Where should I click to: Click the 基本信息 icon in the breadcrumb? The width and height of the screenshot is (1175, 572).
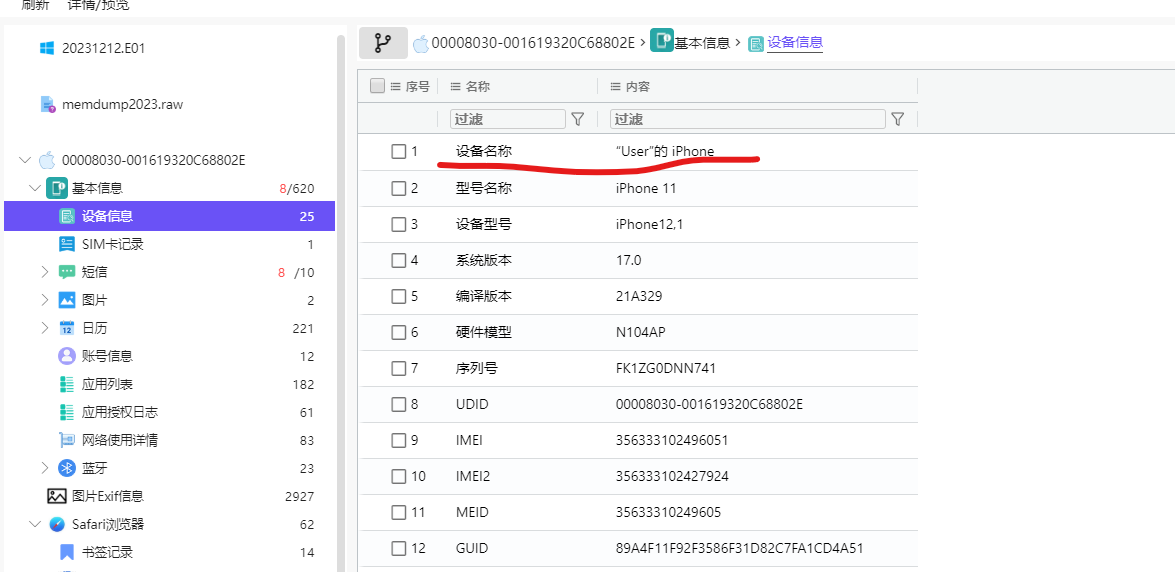pyautogui.click(x=661, y=40)
